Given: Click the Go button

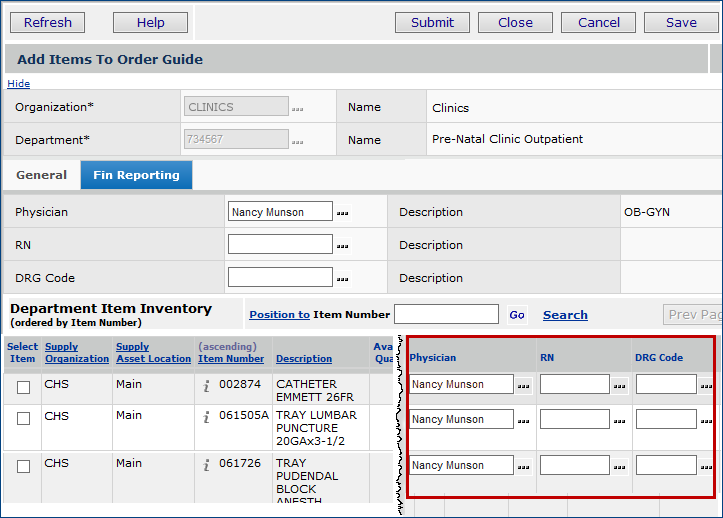Looking at the screenshot, I should pyautogui.click(x=517, y=315).
